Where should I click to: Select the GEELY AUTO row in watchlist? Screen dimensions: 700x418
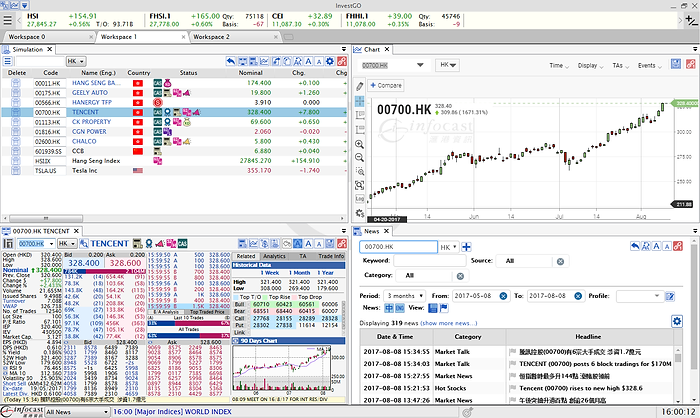coord(174,93)
